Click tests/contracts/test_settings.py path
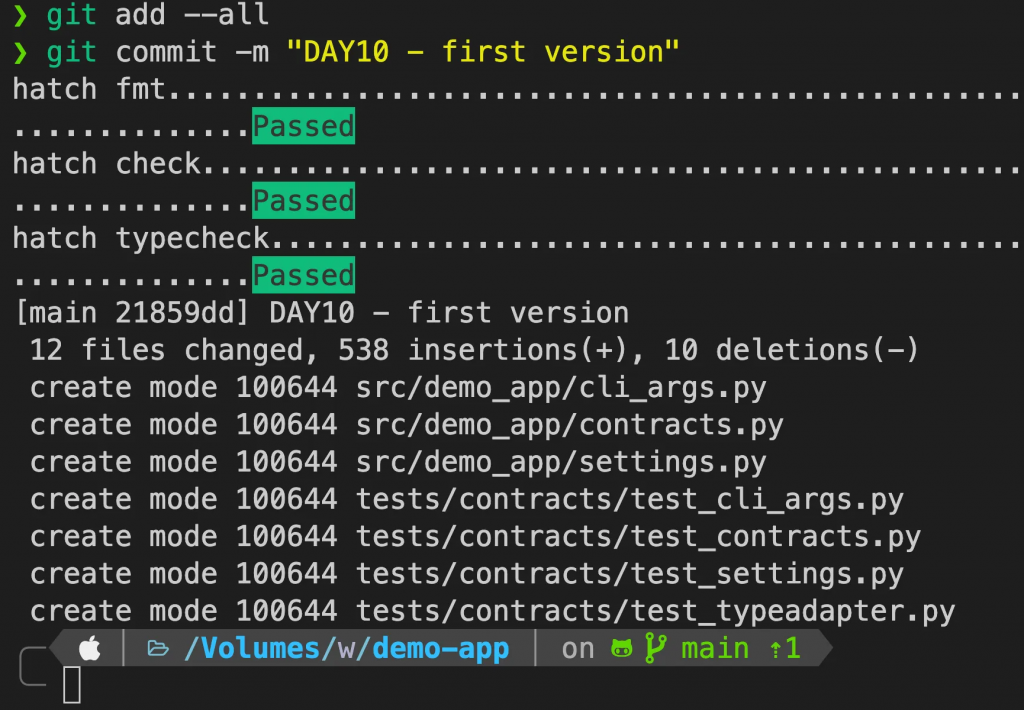 [630, 574]
